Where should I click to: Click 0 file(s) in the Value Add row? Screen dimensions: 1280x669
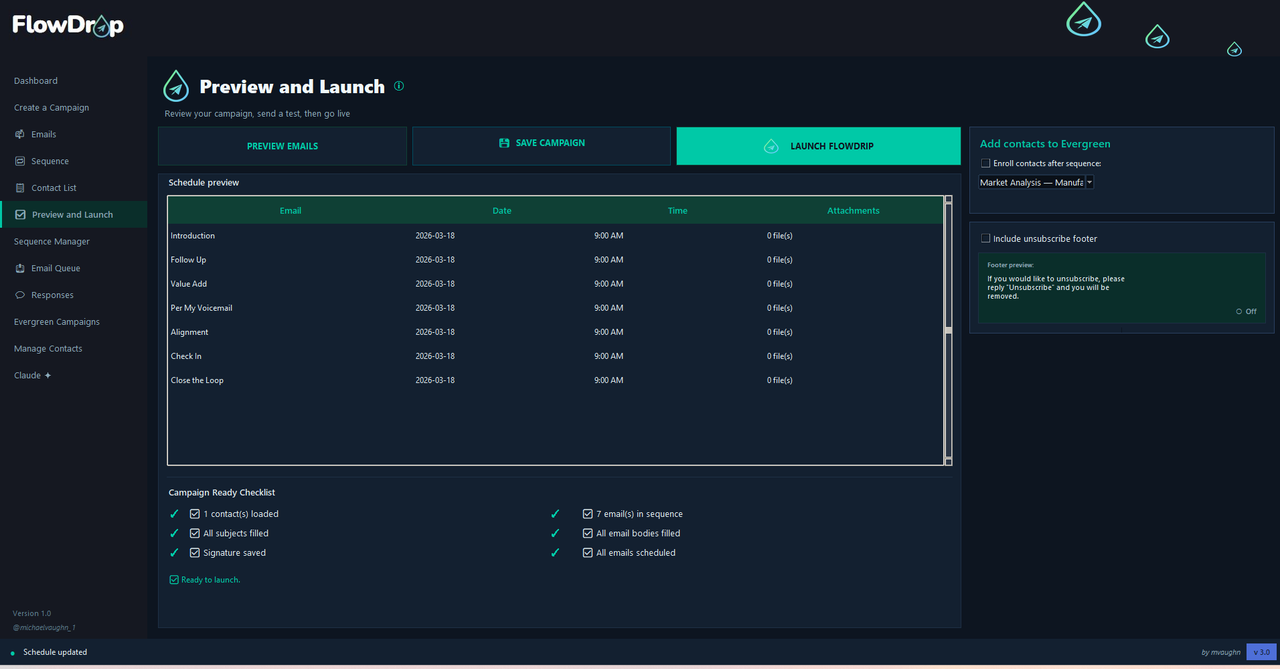point(780,284)
